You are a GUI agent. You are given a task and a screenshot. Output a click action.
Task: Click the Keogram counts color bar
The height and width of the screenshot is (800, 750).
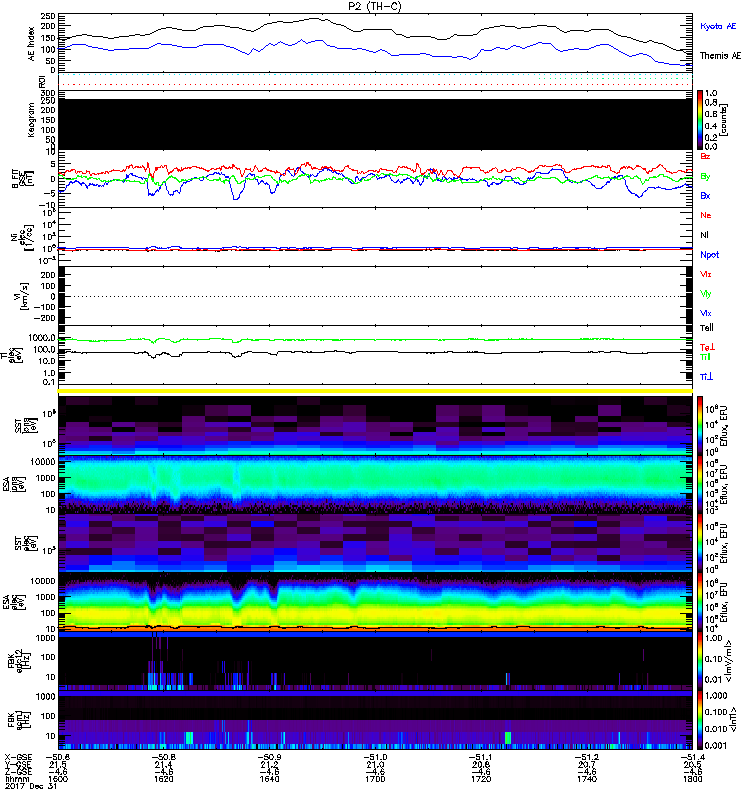(701, 119)
